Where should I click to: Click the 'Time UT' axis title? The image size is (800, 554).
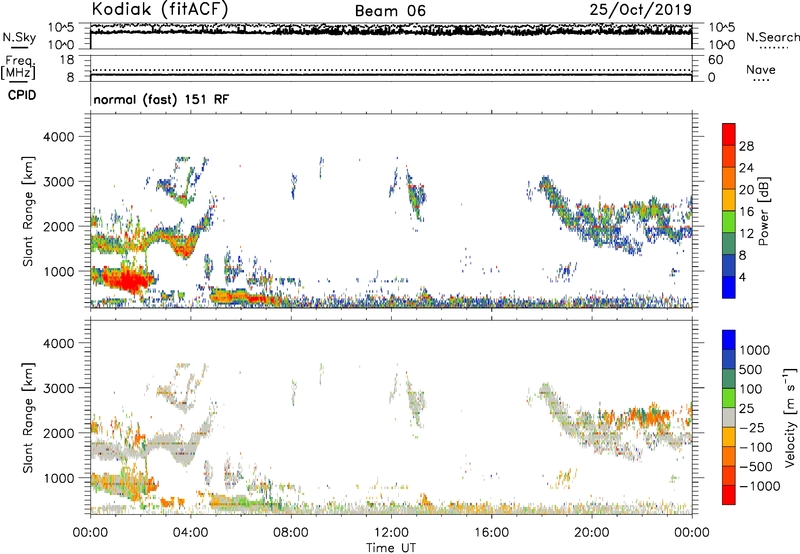[391, 548]
